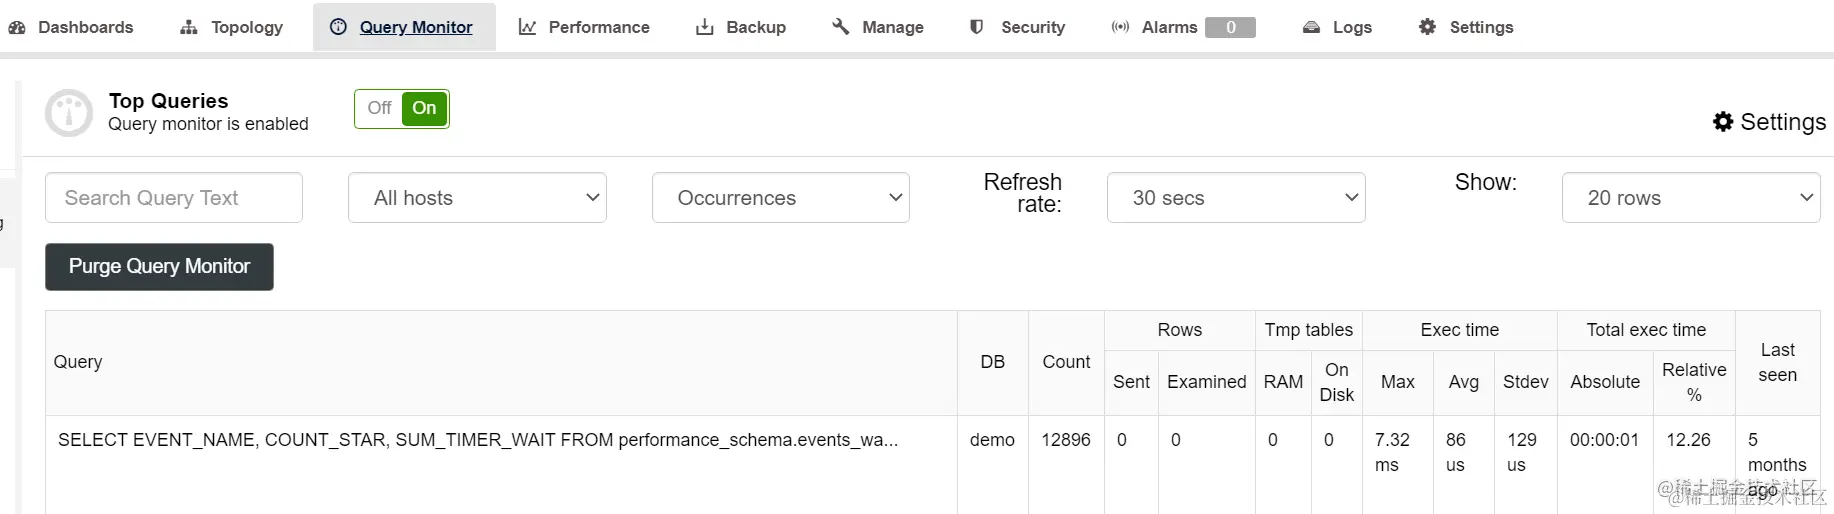Click the Topology network icon

(x=189, y=28)
